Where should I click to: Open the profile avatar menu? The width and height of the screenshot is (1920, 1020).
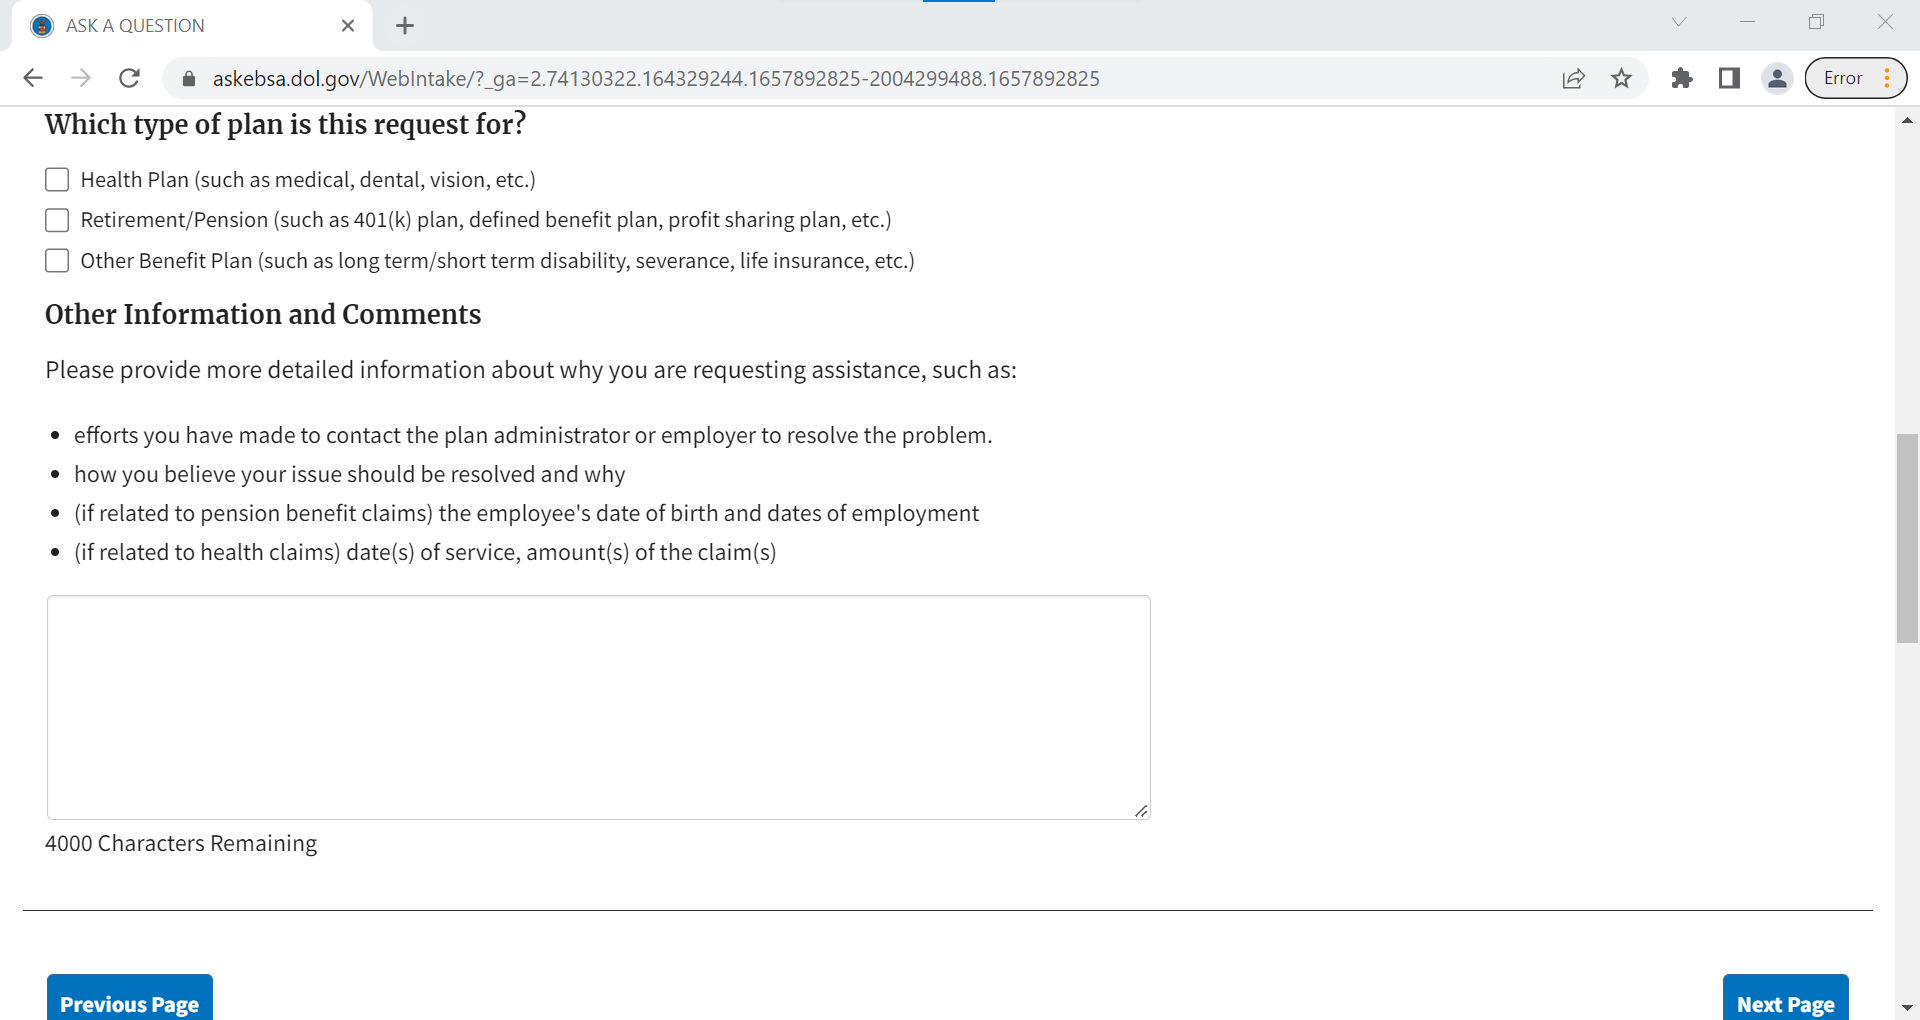(1777, 78)
